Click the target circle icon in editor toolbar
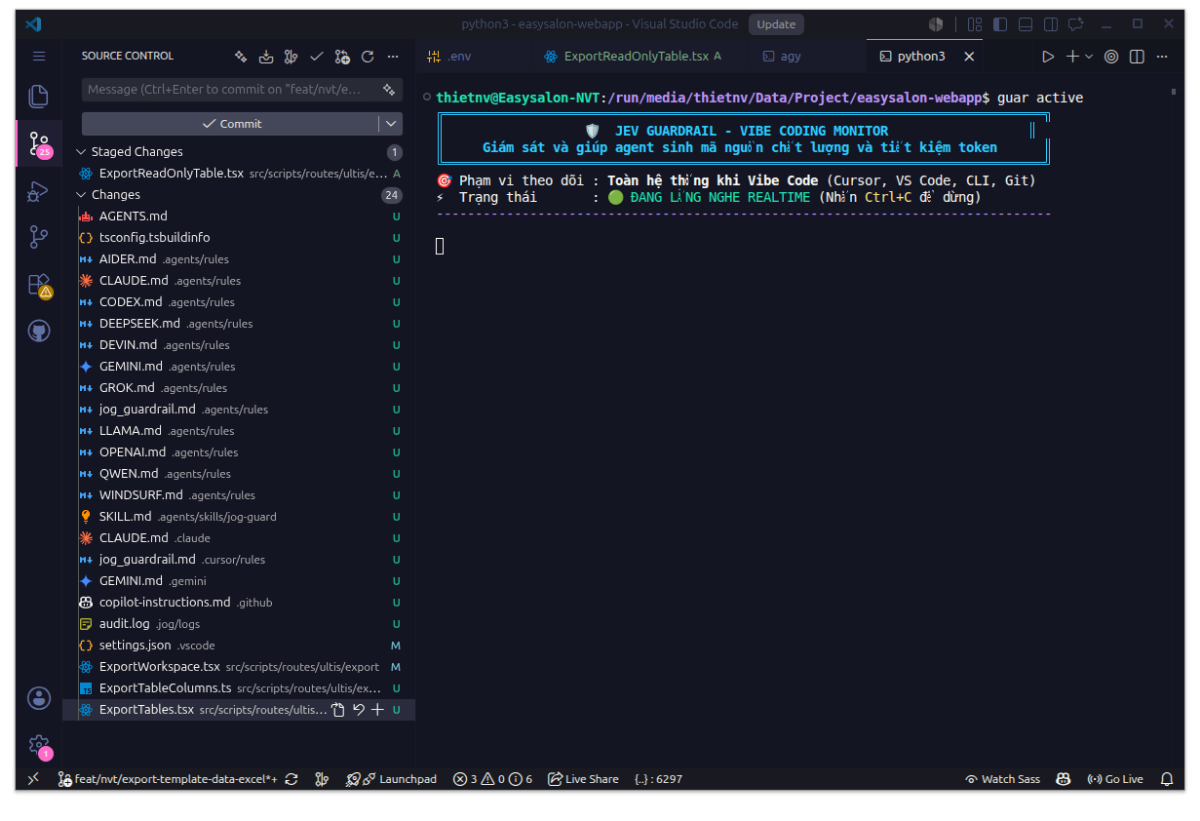1200x821 pixels. point(1111,56)
